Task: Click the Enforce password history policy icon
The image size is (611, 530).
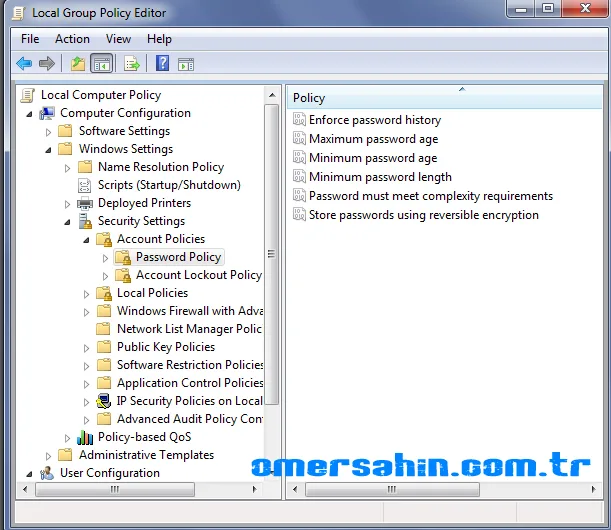Action: (299, 119)
